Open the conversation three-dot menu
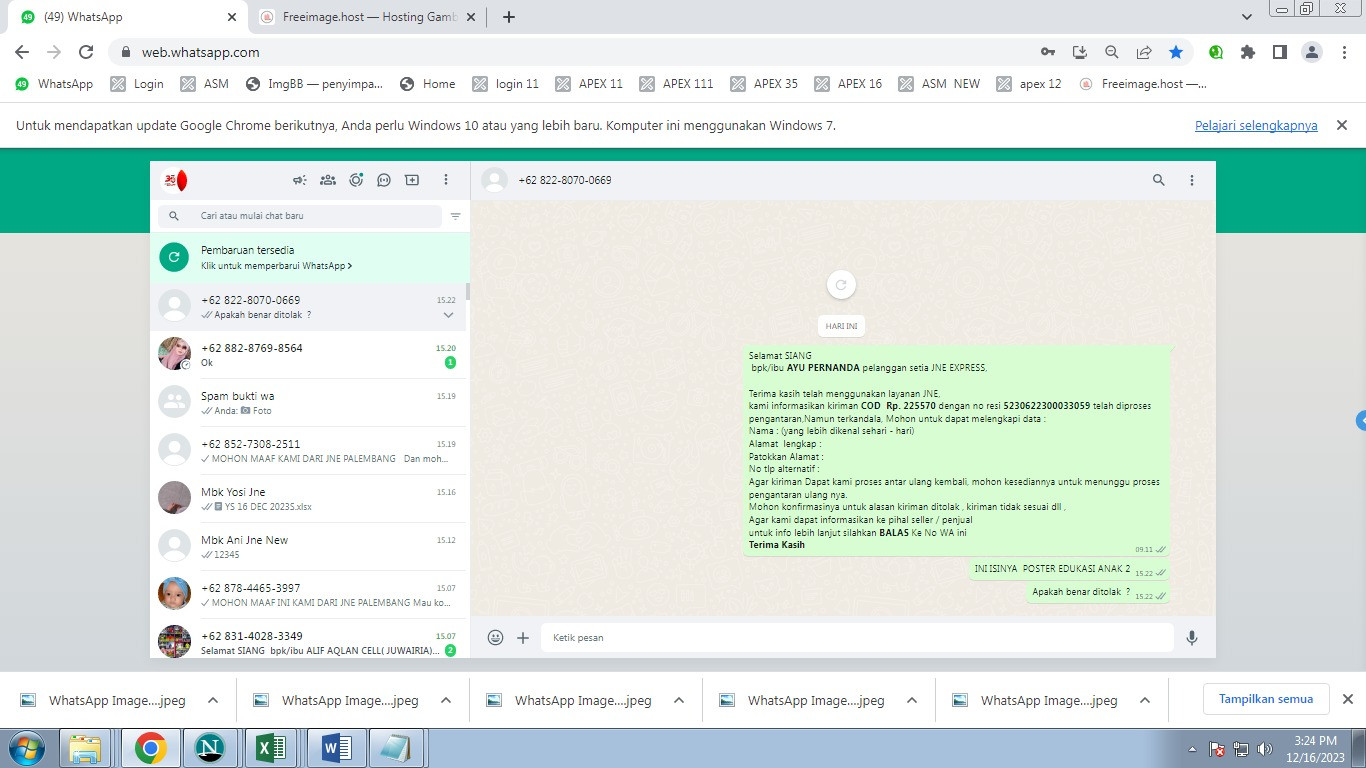The height and width of the screenshot is (768, 1366). pos(1192,180)
